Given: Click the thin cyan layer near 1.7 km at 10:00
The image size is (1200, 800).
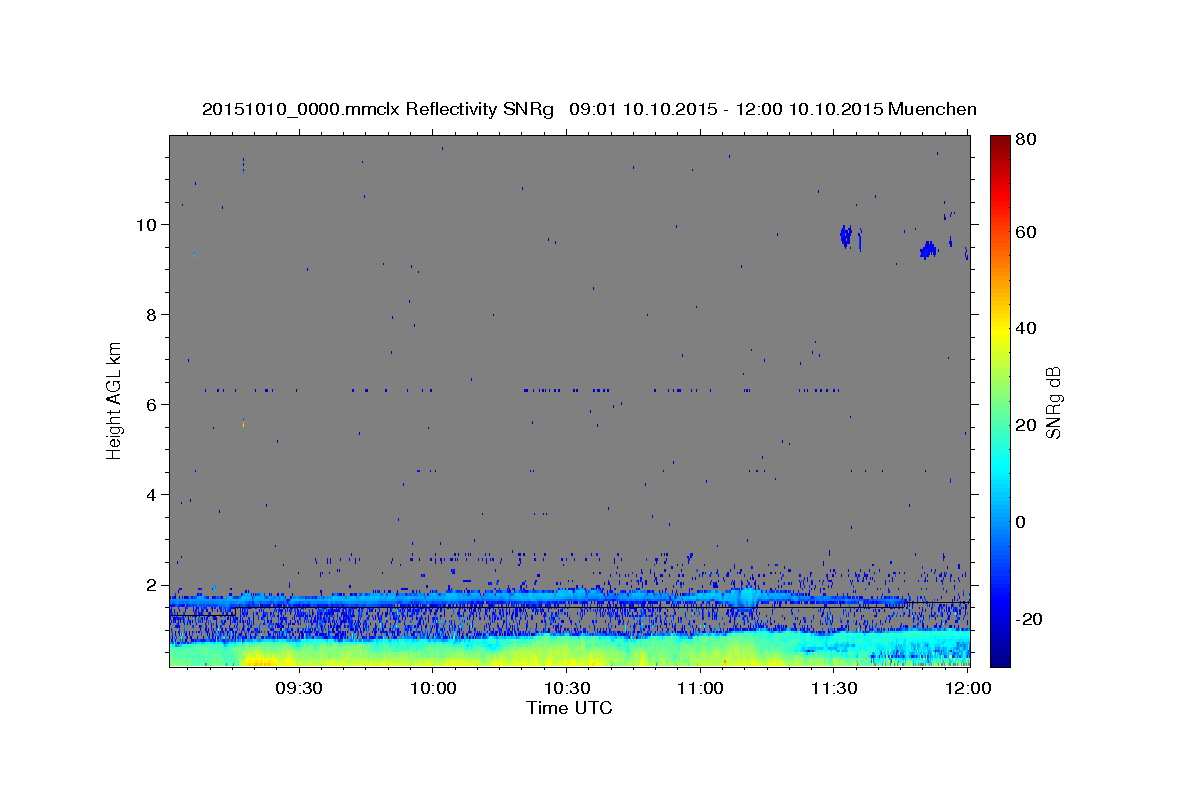Looking at the screenshot, I should (x=432, y=598).
